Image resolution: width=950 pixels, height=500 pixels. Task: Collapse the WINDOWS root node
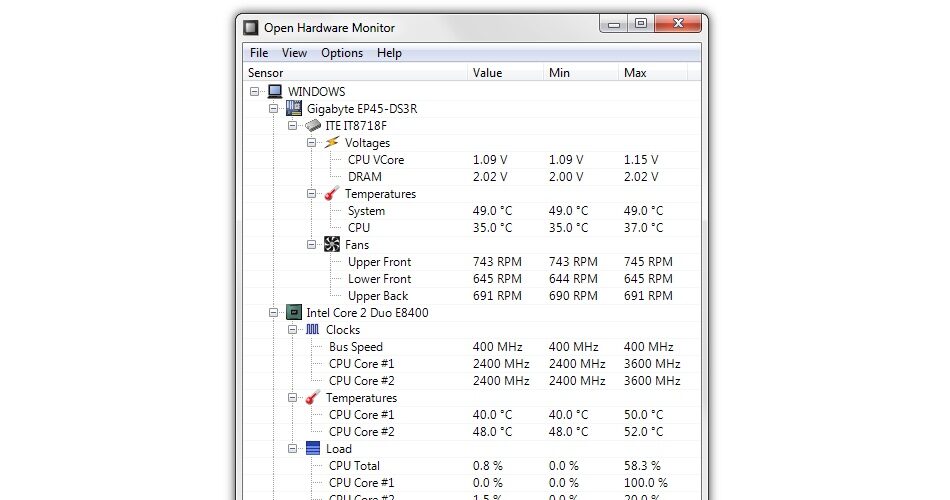(x=255, y=92)
